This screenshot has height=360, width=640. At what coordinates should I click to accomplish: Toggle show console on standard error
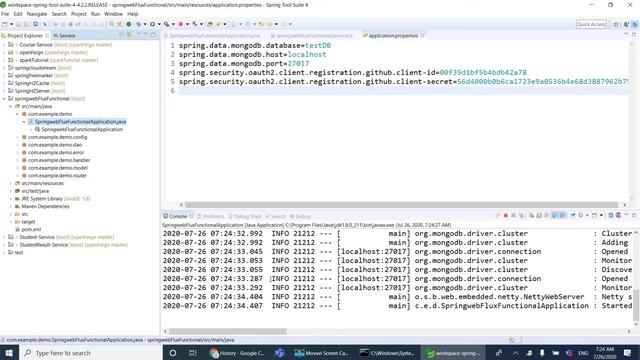point(563,216)
